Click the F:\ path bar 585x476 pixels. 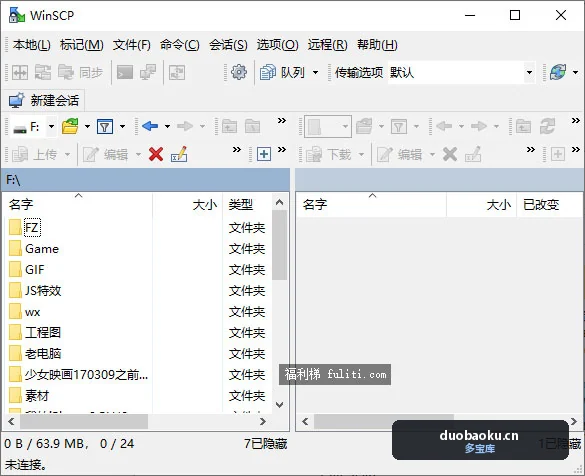tap(146, 180)
